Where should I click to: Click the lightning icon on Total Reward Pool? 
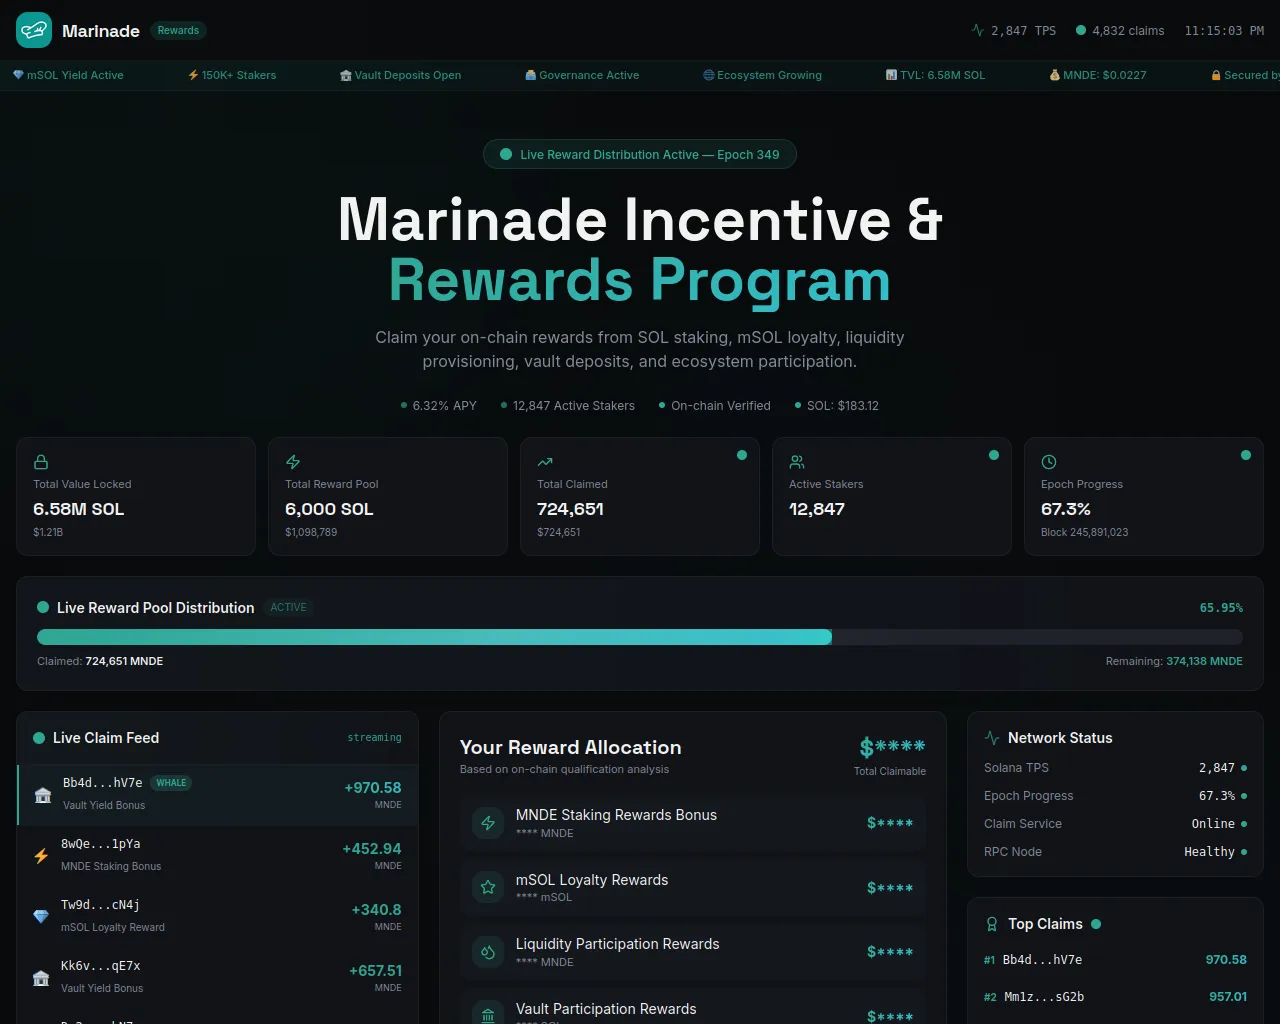[293, 462]
